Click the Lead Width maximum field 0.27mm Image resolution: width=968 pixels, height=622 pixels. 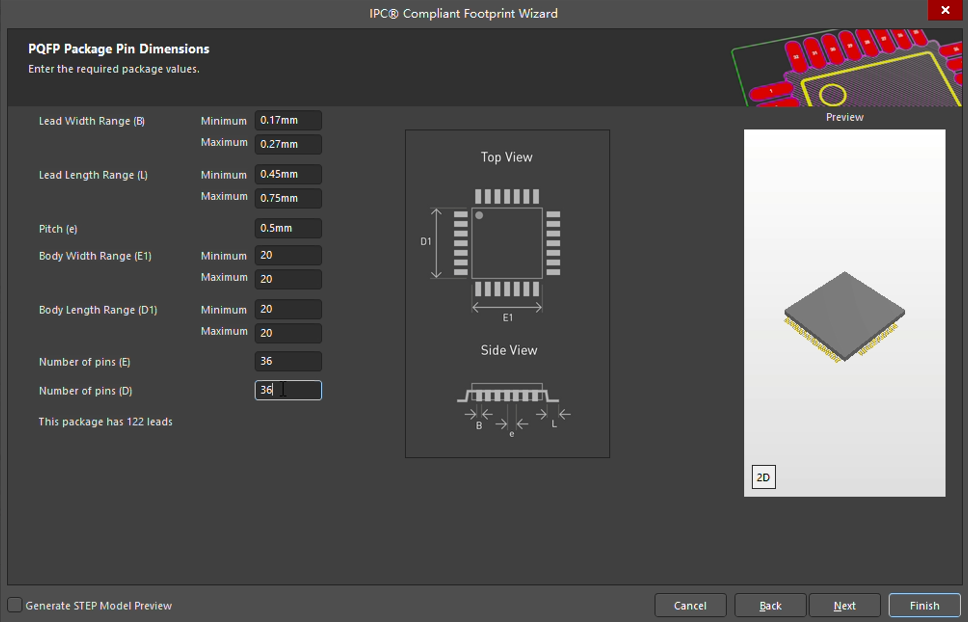[x=288, y=144]
